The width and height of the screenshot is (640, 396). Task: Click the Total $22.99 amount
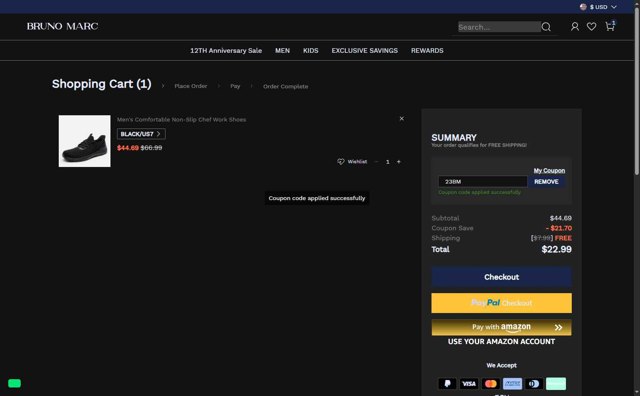[556, 249]
